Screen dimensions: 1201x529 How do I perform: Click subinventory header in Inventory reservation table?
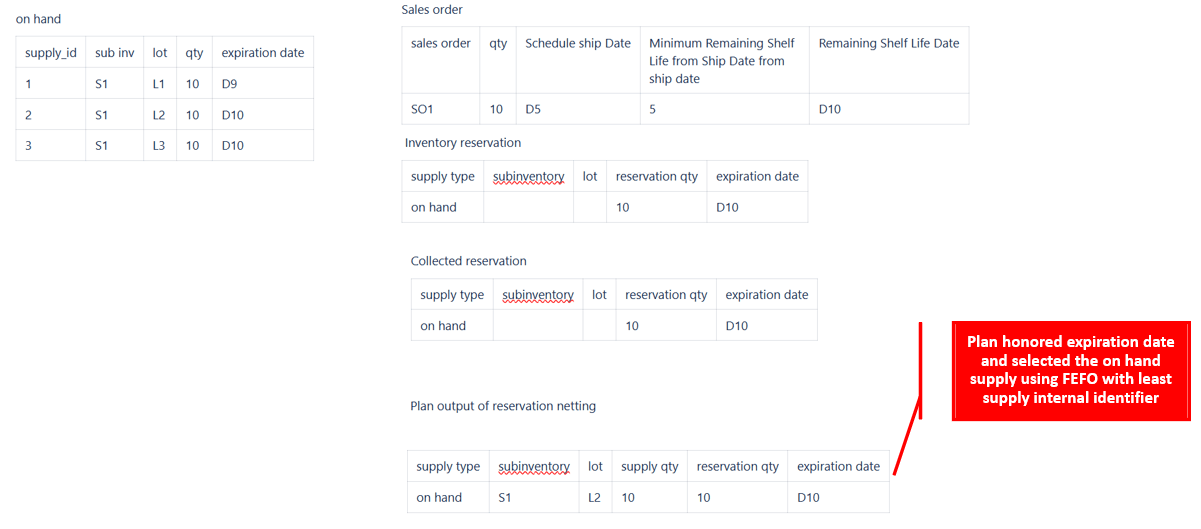pyautogui.click(x=528, y=176)
